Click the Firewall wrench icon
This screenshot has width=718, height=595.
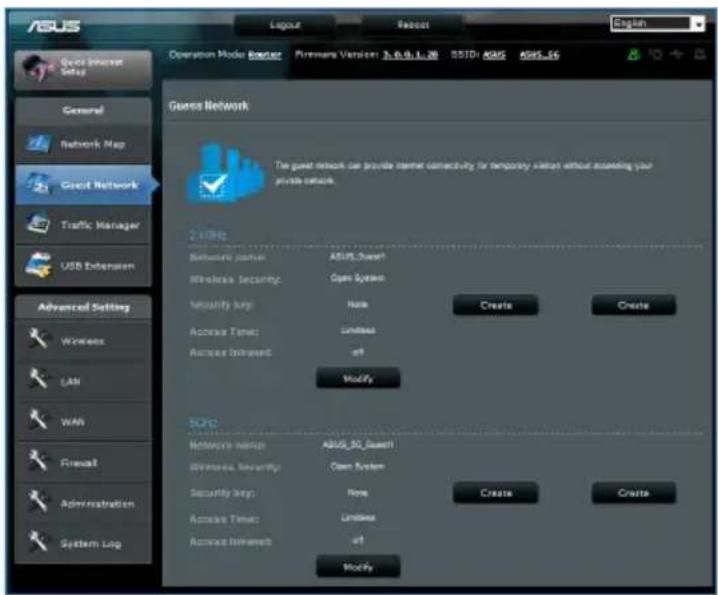click(x=38, y=461)
